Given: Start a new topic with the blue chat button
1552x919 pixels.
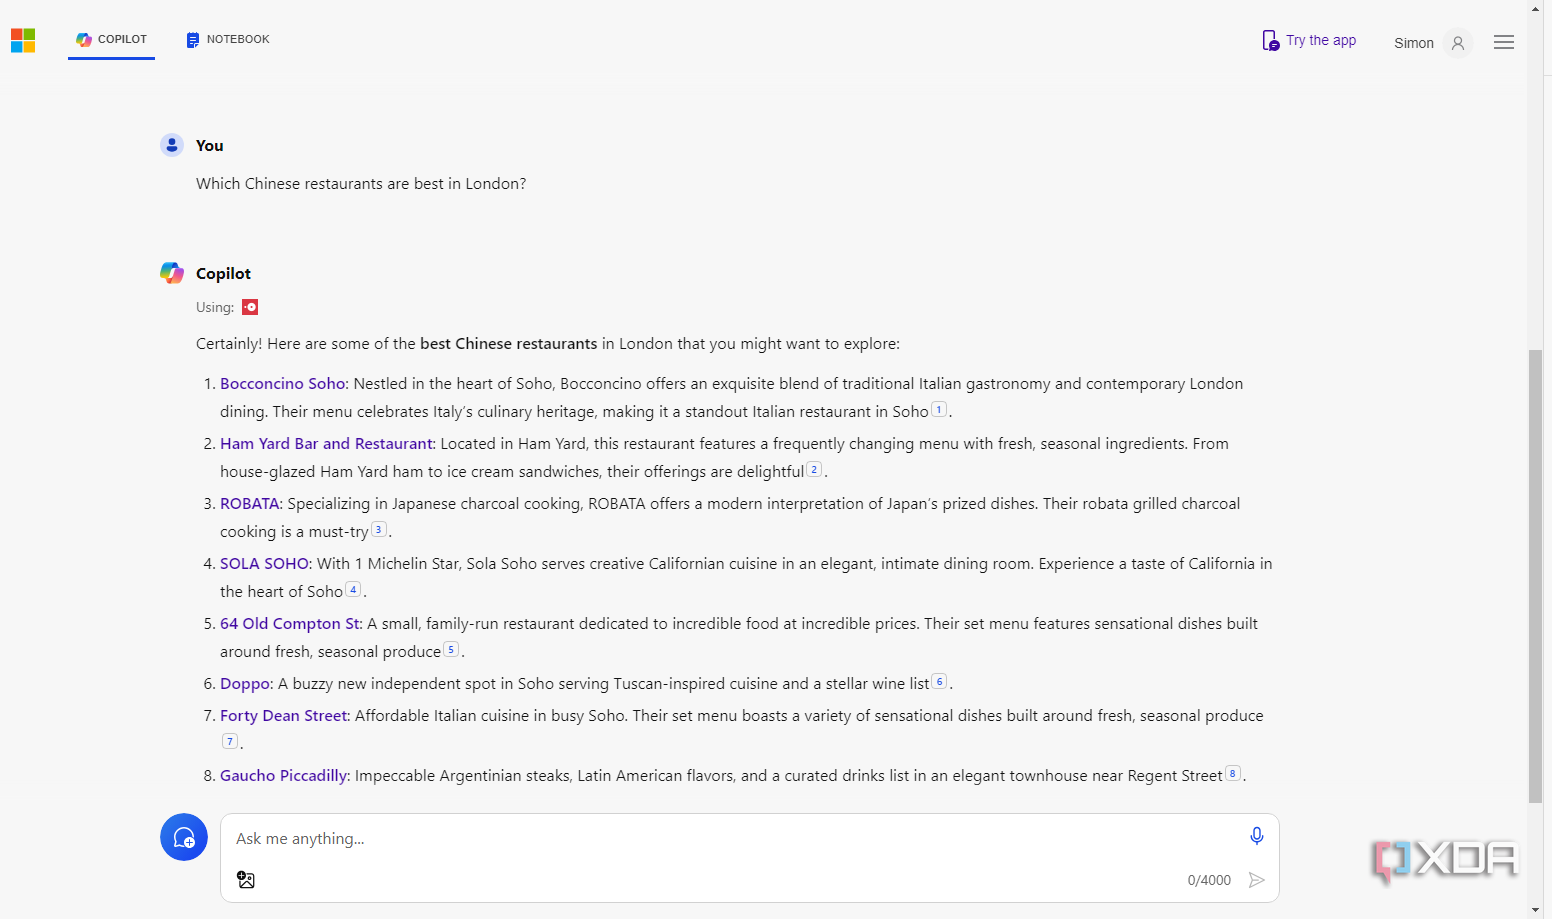Looking at the screenshot, I should tap(184, 837).
